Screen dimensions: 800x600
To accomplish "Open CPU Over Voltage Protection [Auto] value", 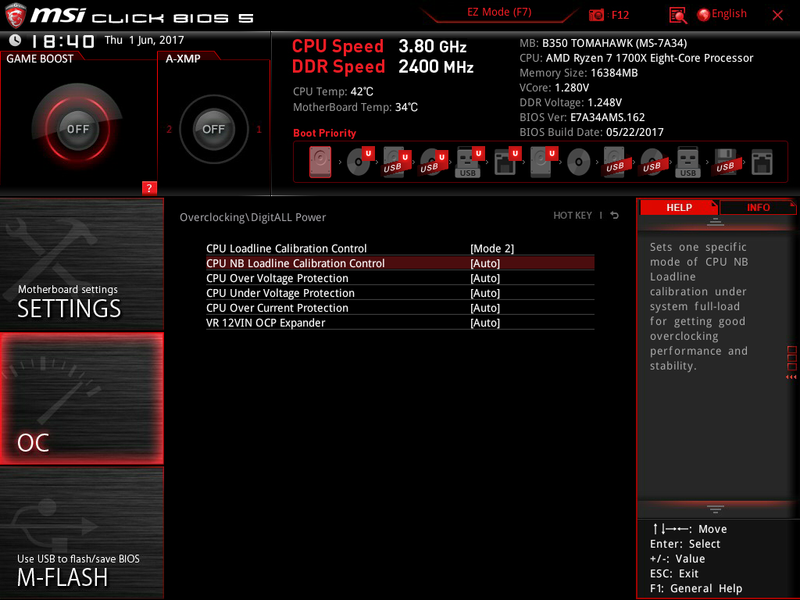I will [485, 278].
